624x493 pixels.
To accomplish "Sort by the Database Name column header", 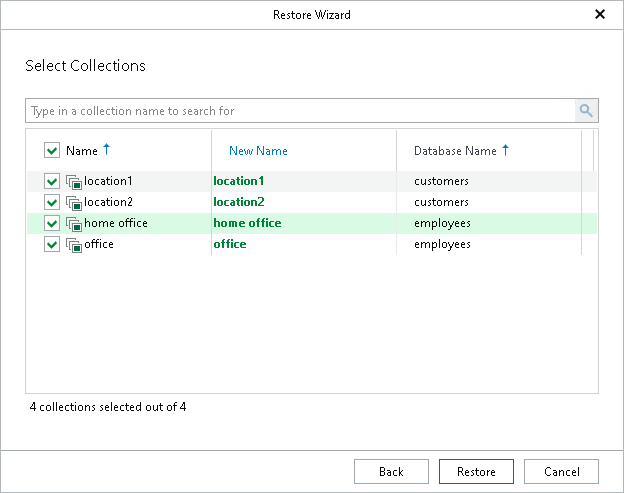I will point(455,151).
